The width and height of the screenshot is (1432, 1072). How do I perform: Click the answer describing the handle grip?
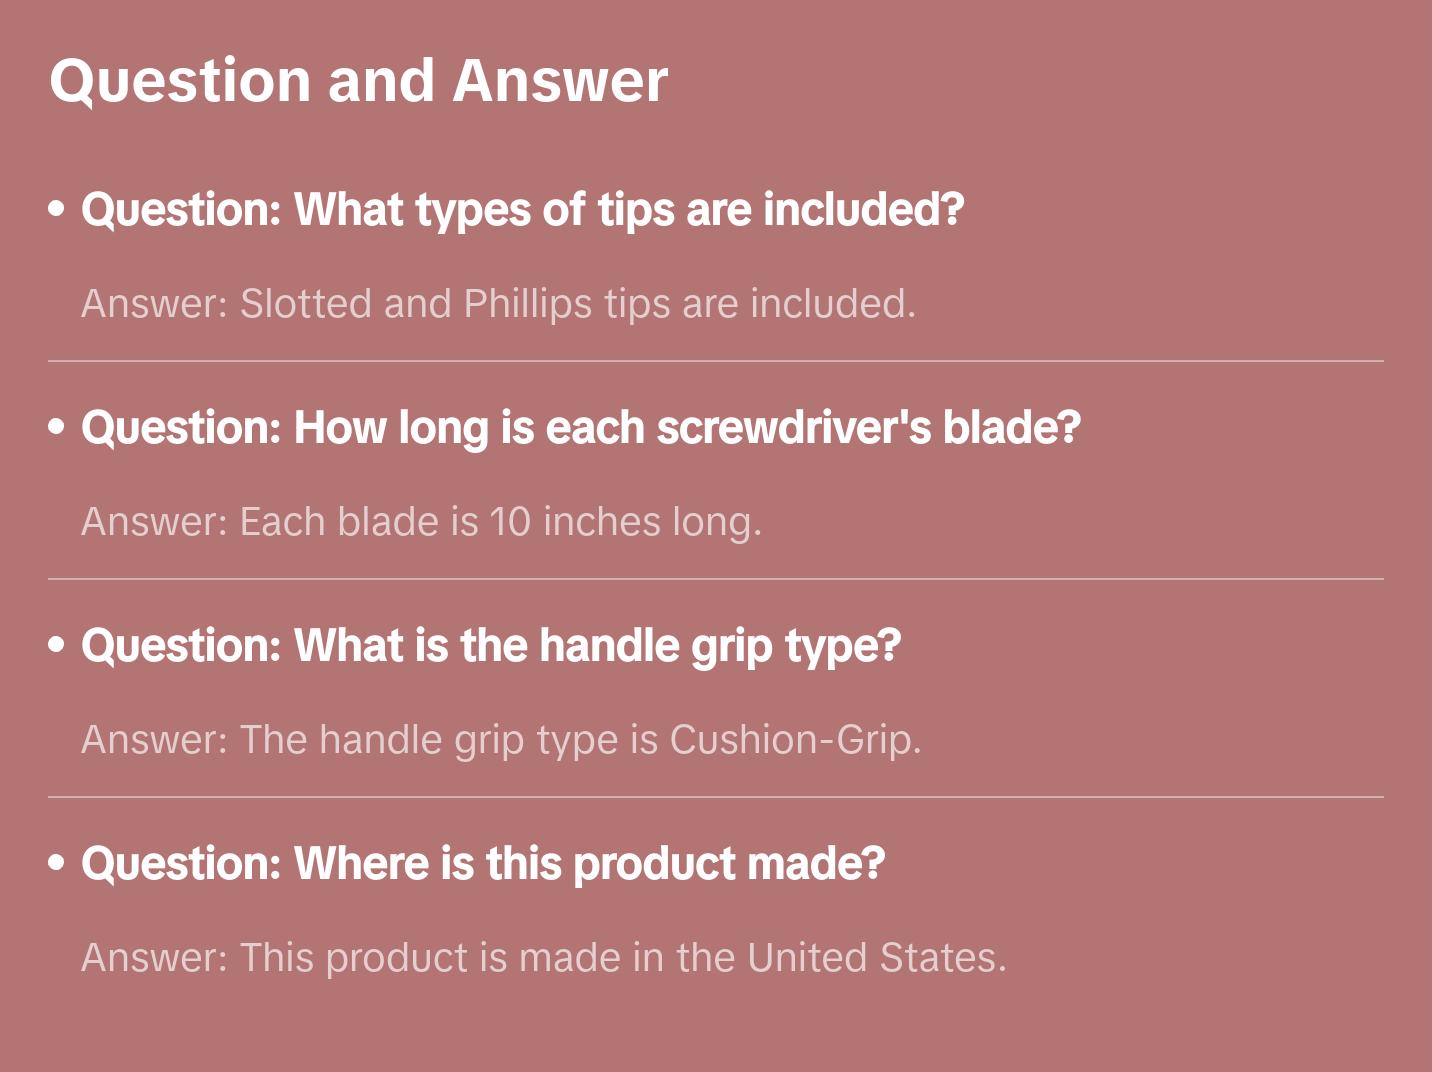coord(500,740)
